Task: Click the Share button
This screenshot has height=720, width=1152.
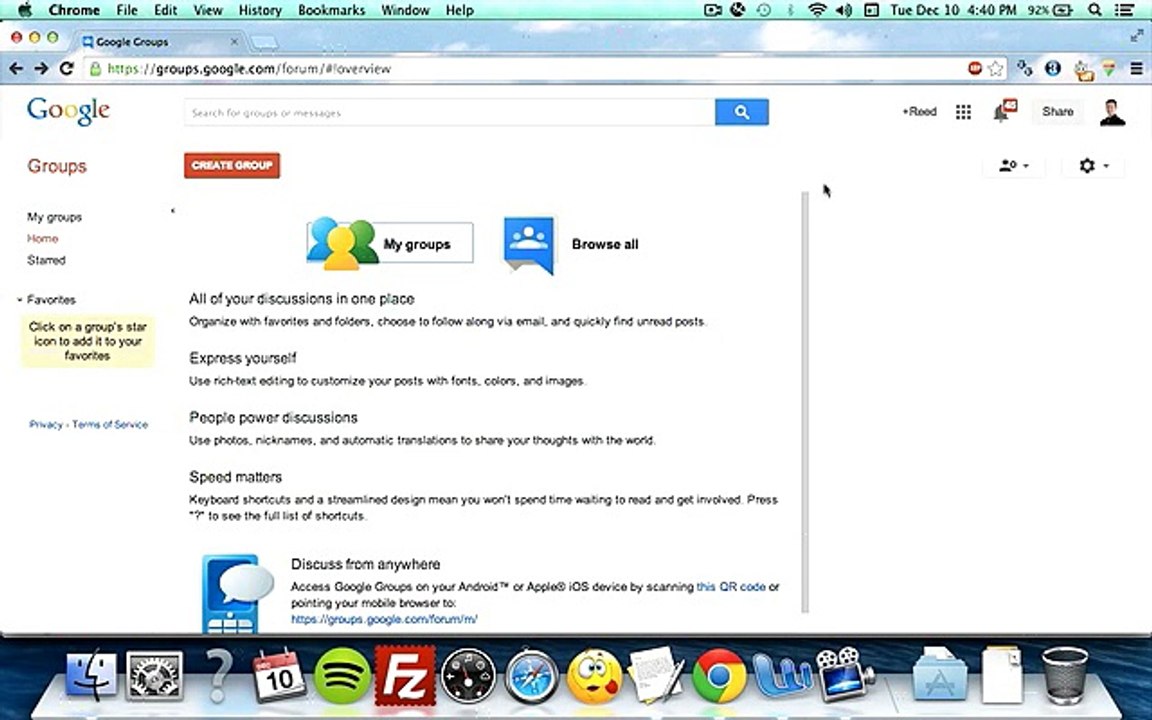Action: tap(1057, 112)
